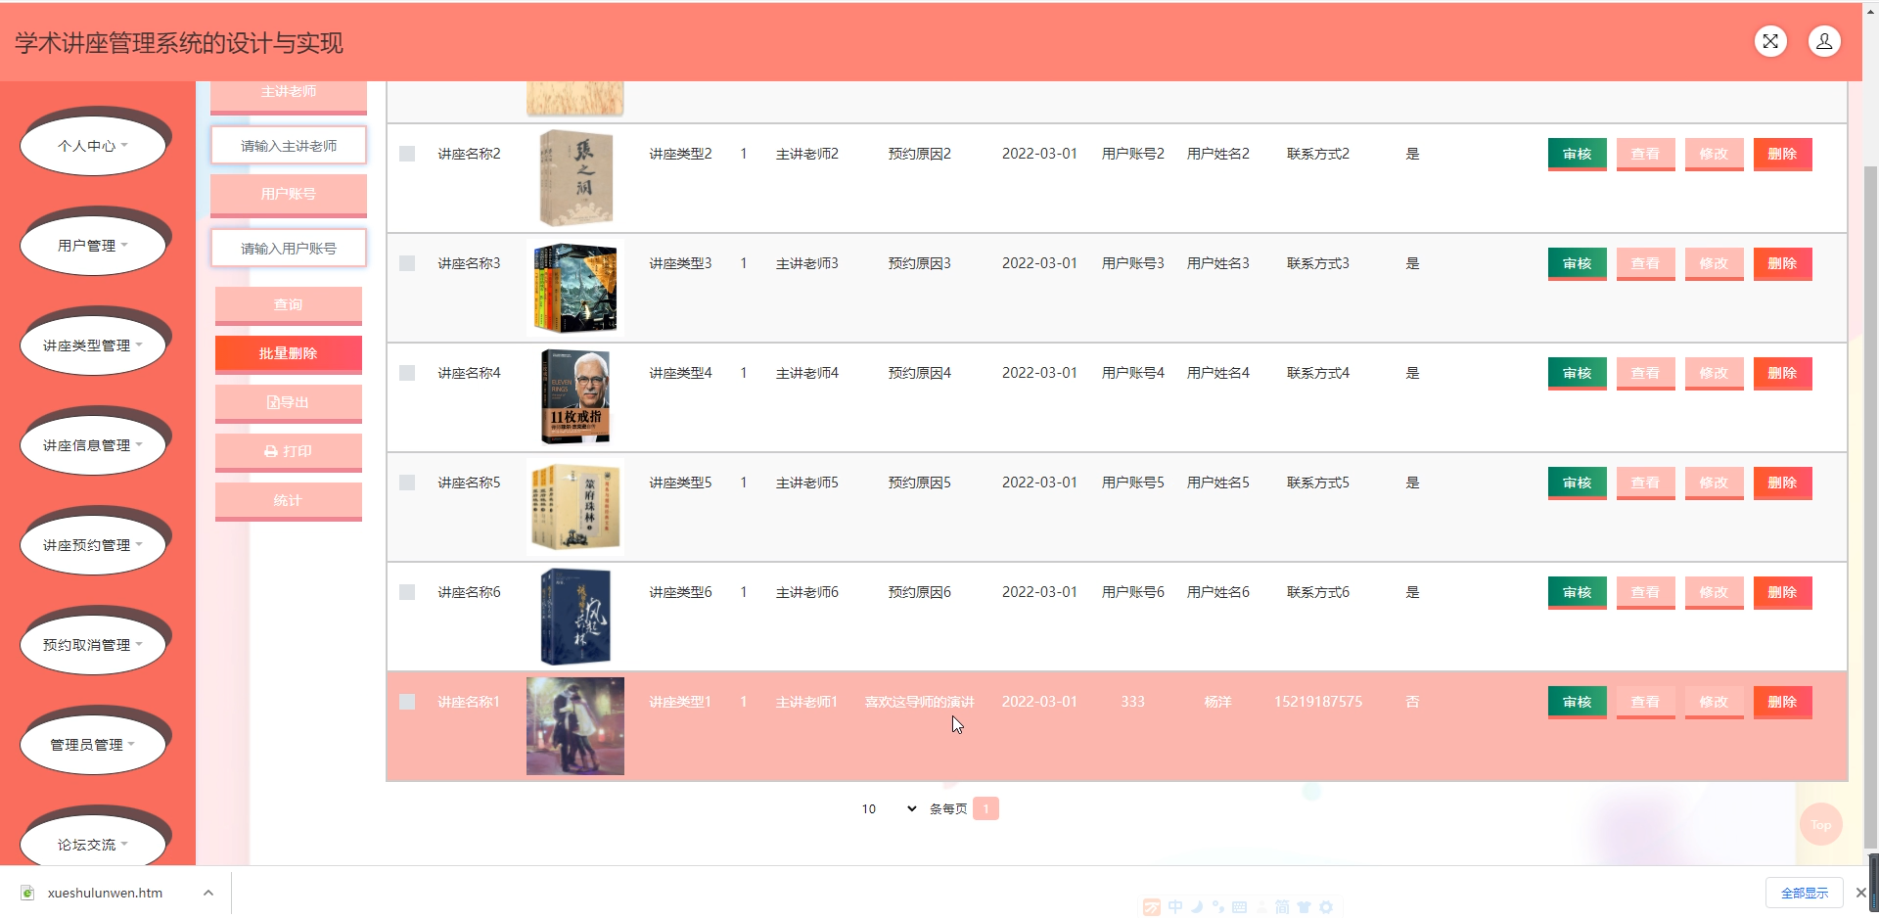Click 查看 for 讲座名称2
This screenshot has width=1879, height=918.
1645,154
